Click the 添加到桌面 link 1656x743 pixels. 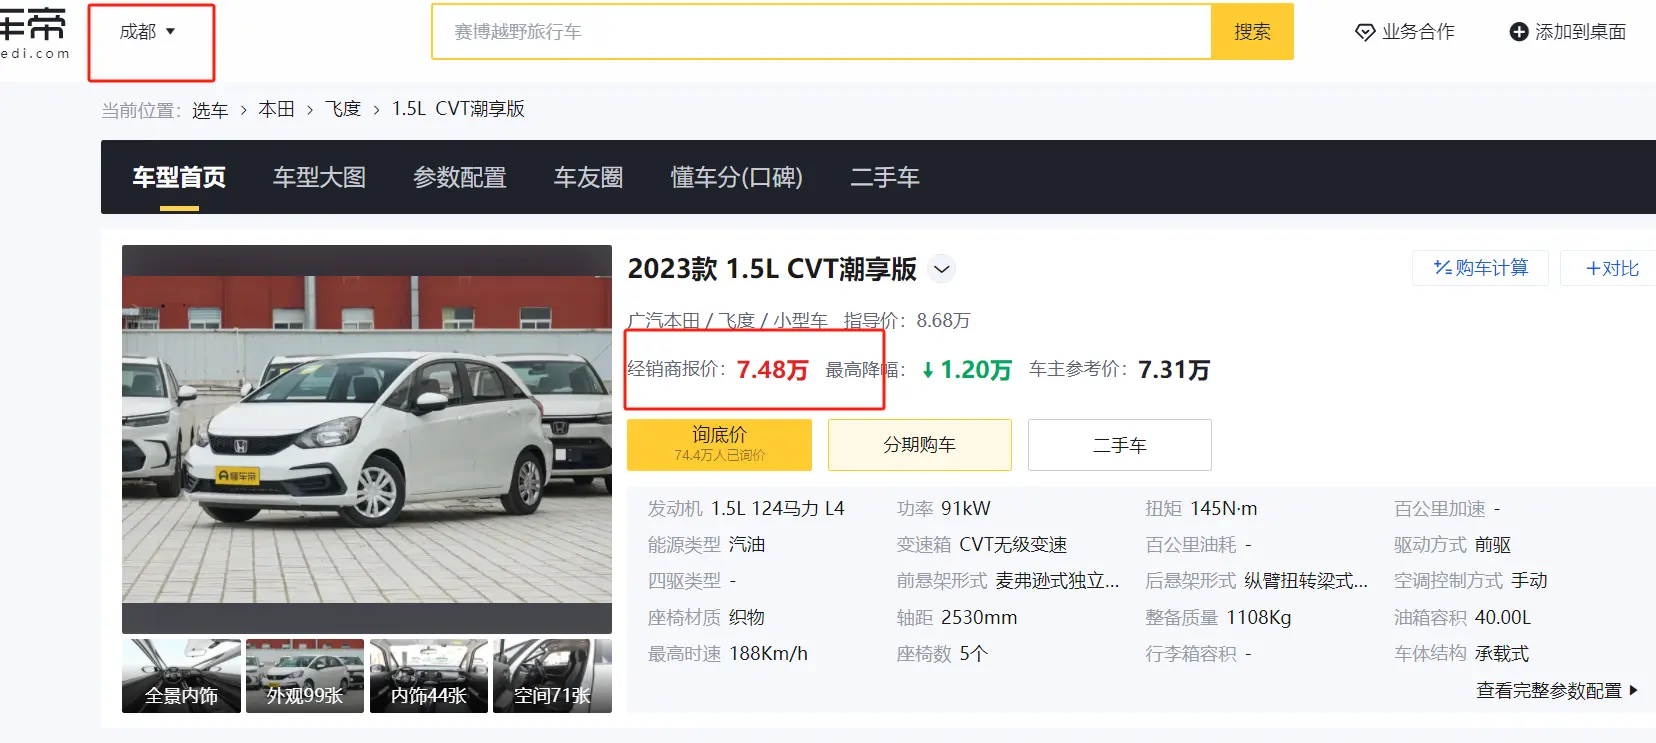[1568, 32]
